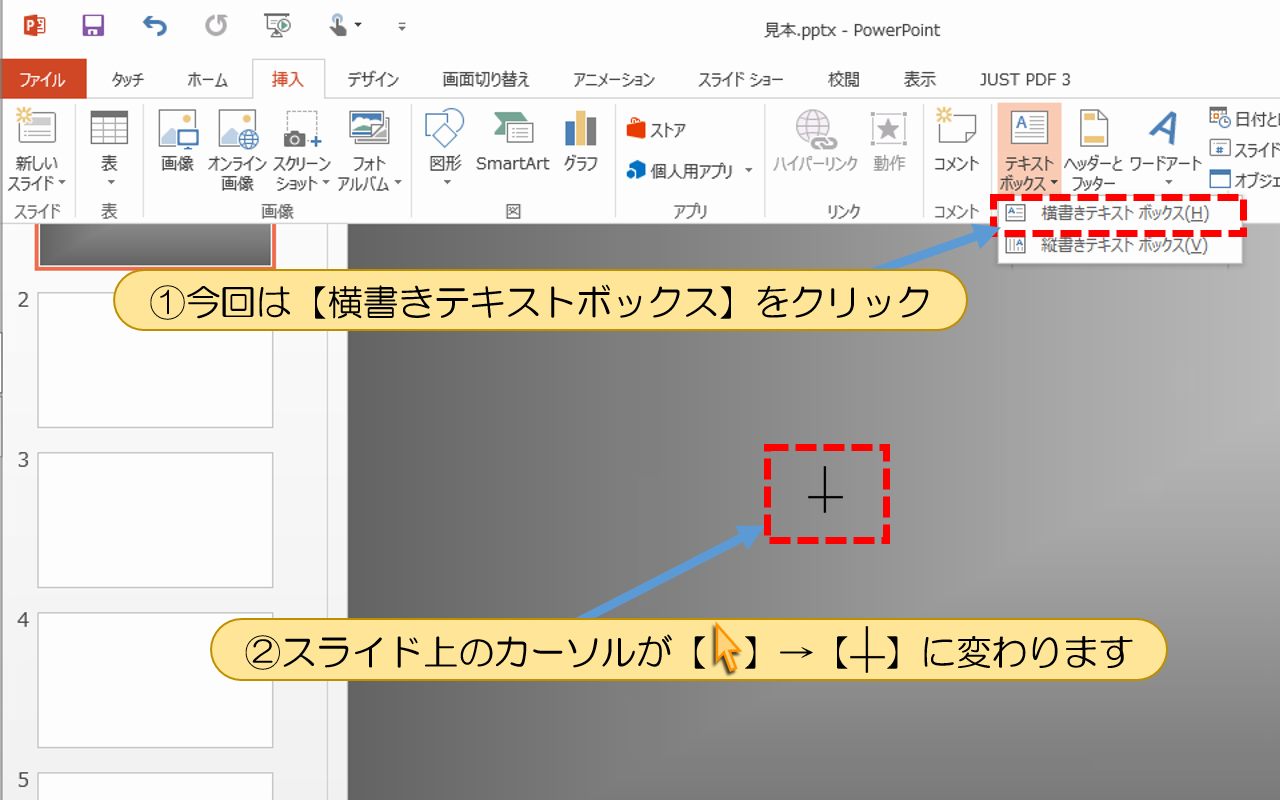Select slide 2 thumbnail

click(x=155, y=360)
